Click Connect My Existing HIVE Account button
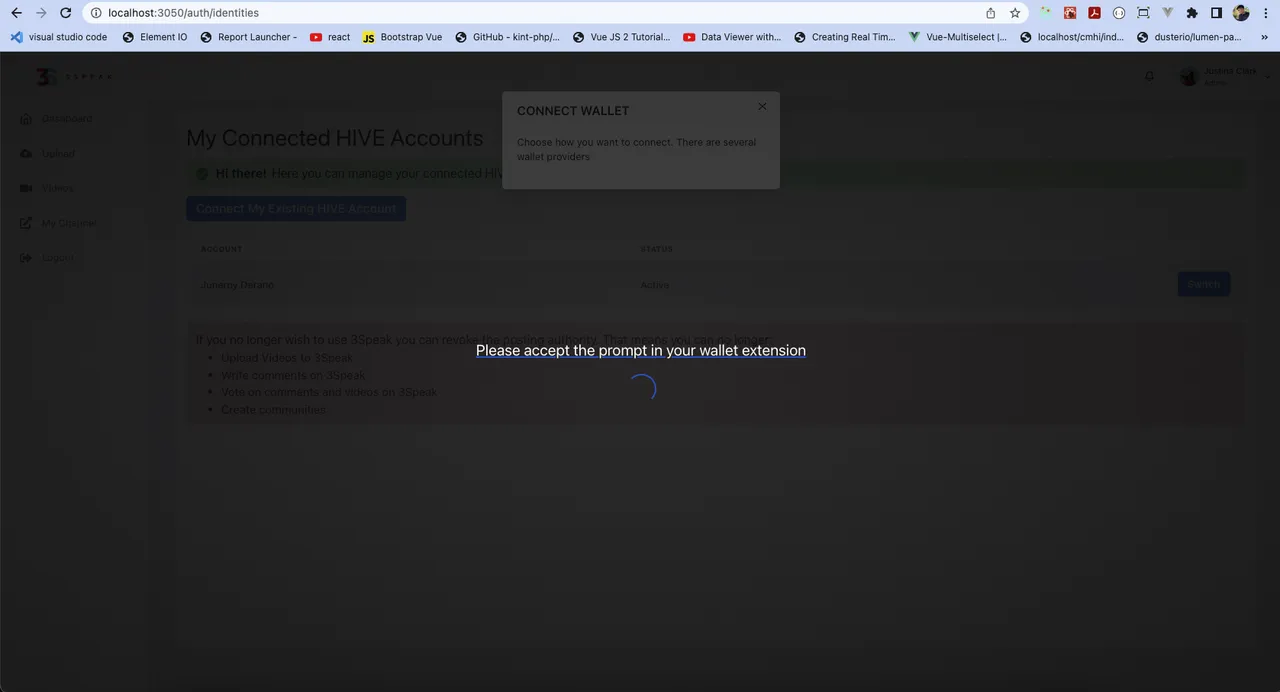 tap(296, 208)
